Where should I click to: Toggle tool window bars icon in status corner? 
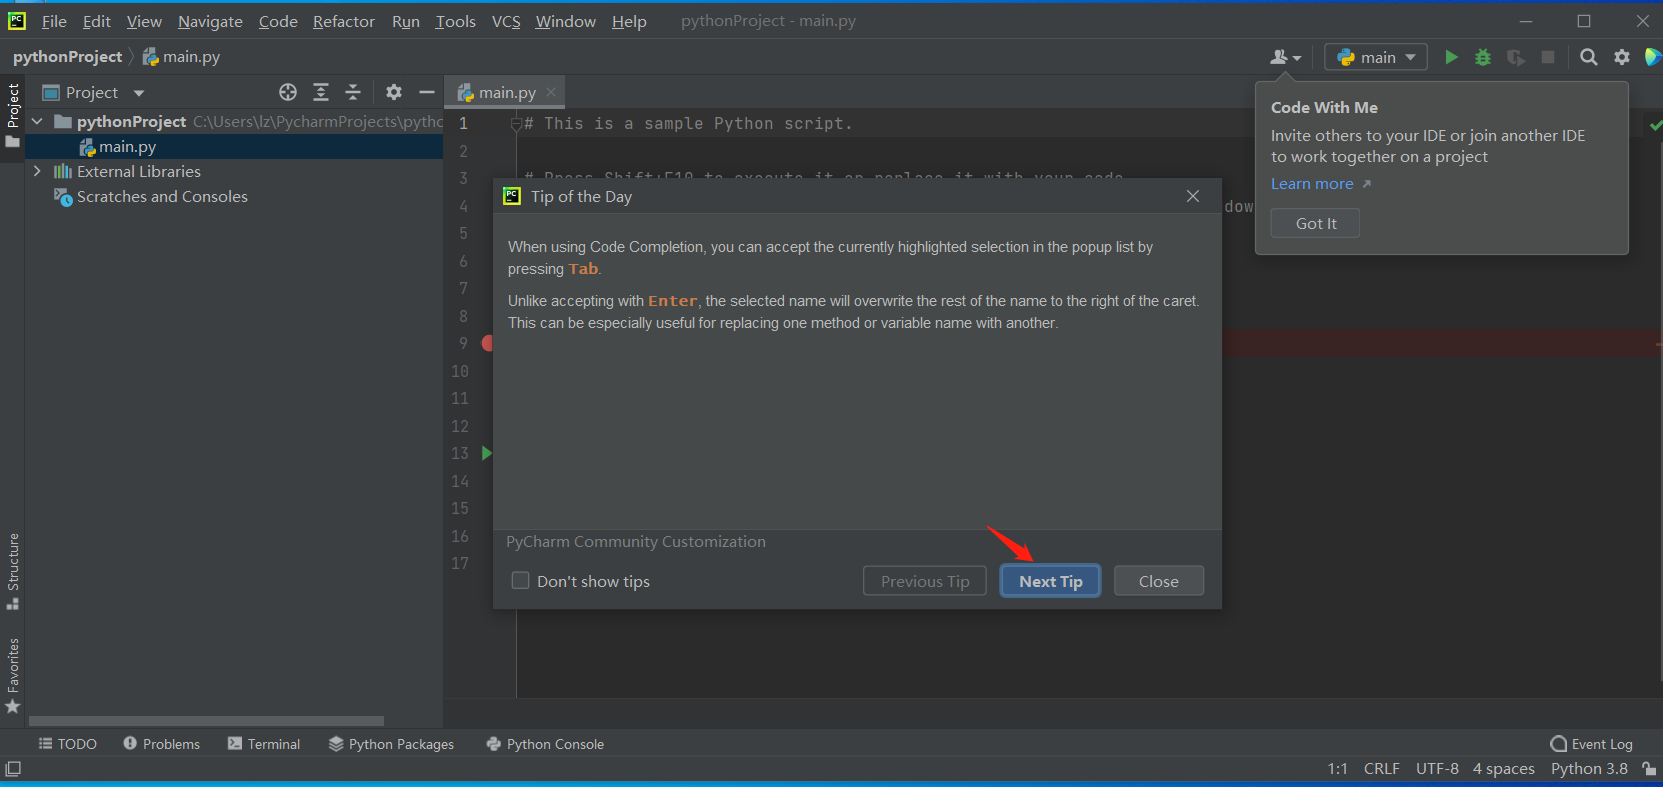13,769
